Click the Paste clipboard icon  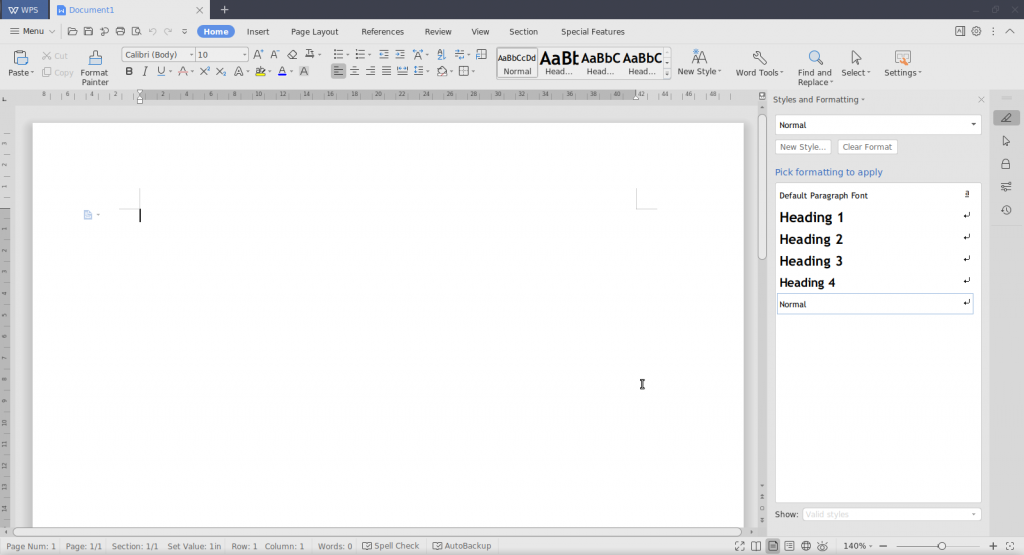20,57
